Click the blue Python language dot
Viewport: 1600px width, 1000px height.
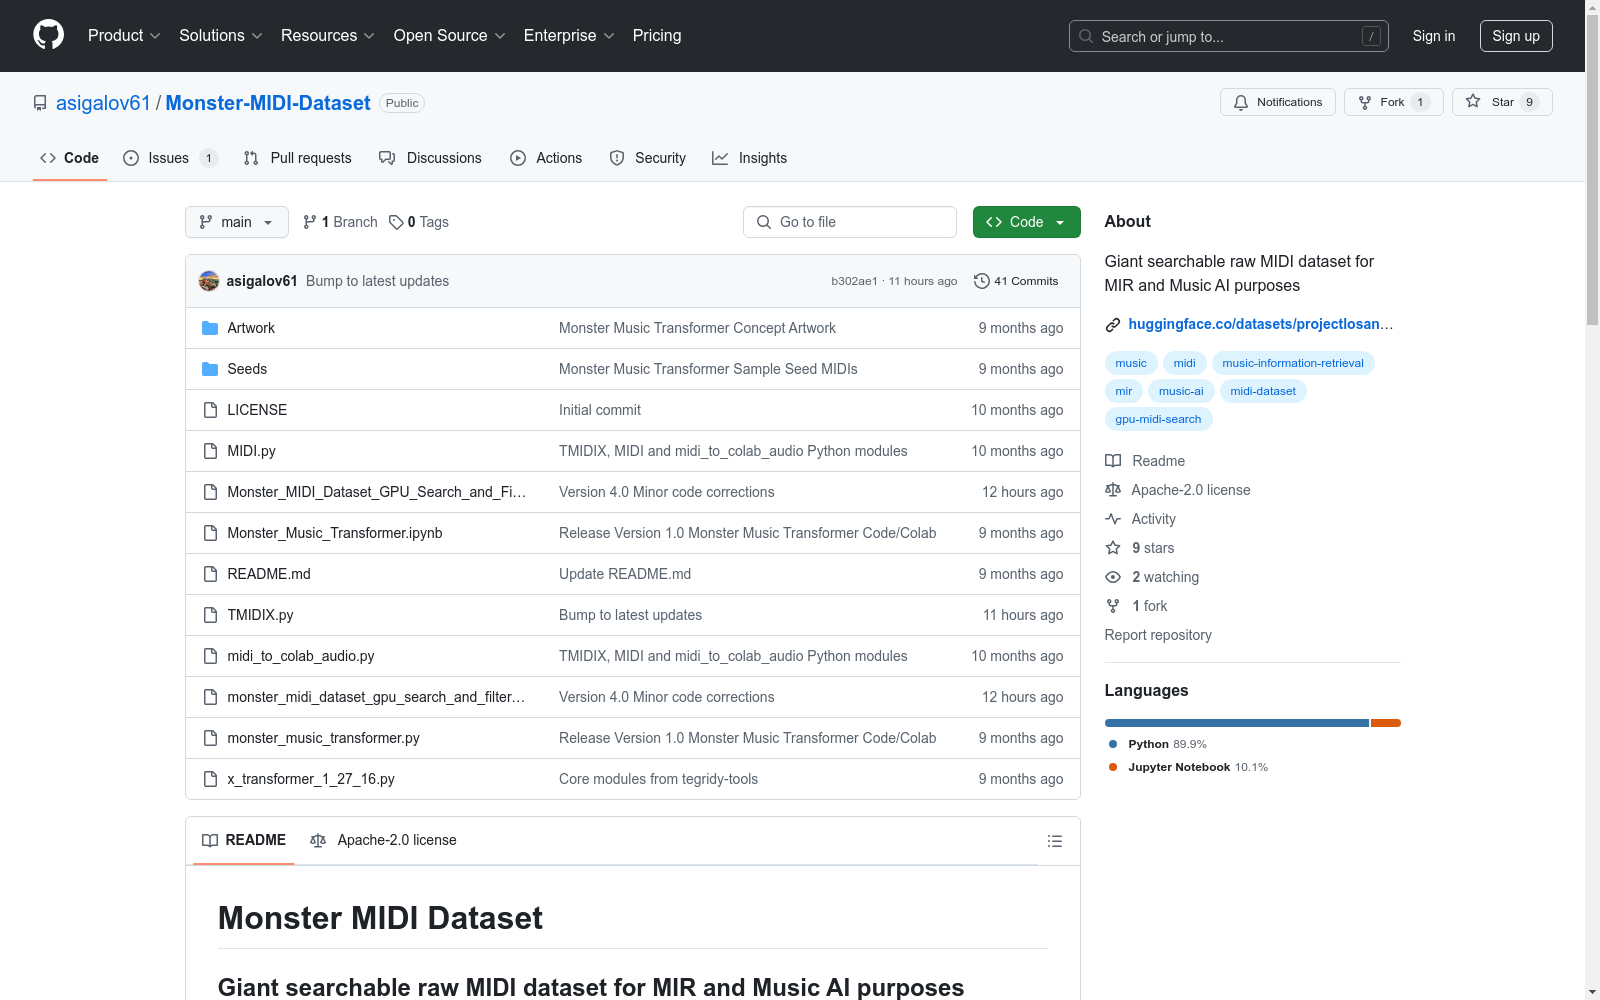[1113, 744]
